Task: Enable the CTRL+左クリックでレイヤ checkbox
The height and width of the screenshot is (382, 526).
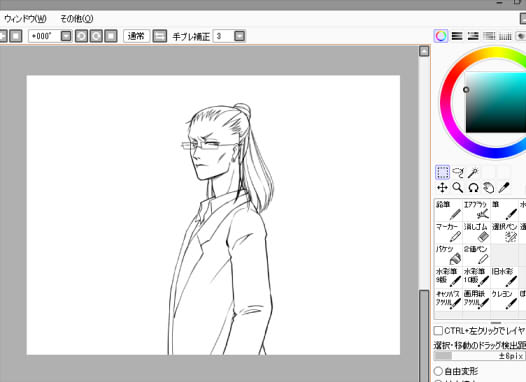Action: pyautogui.click(x=438, y=331)
